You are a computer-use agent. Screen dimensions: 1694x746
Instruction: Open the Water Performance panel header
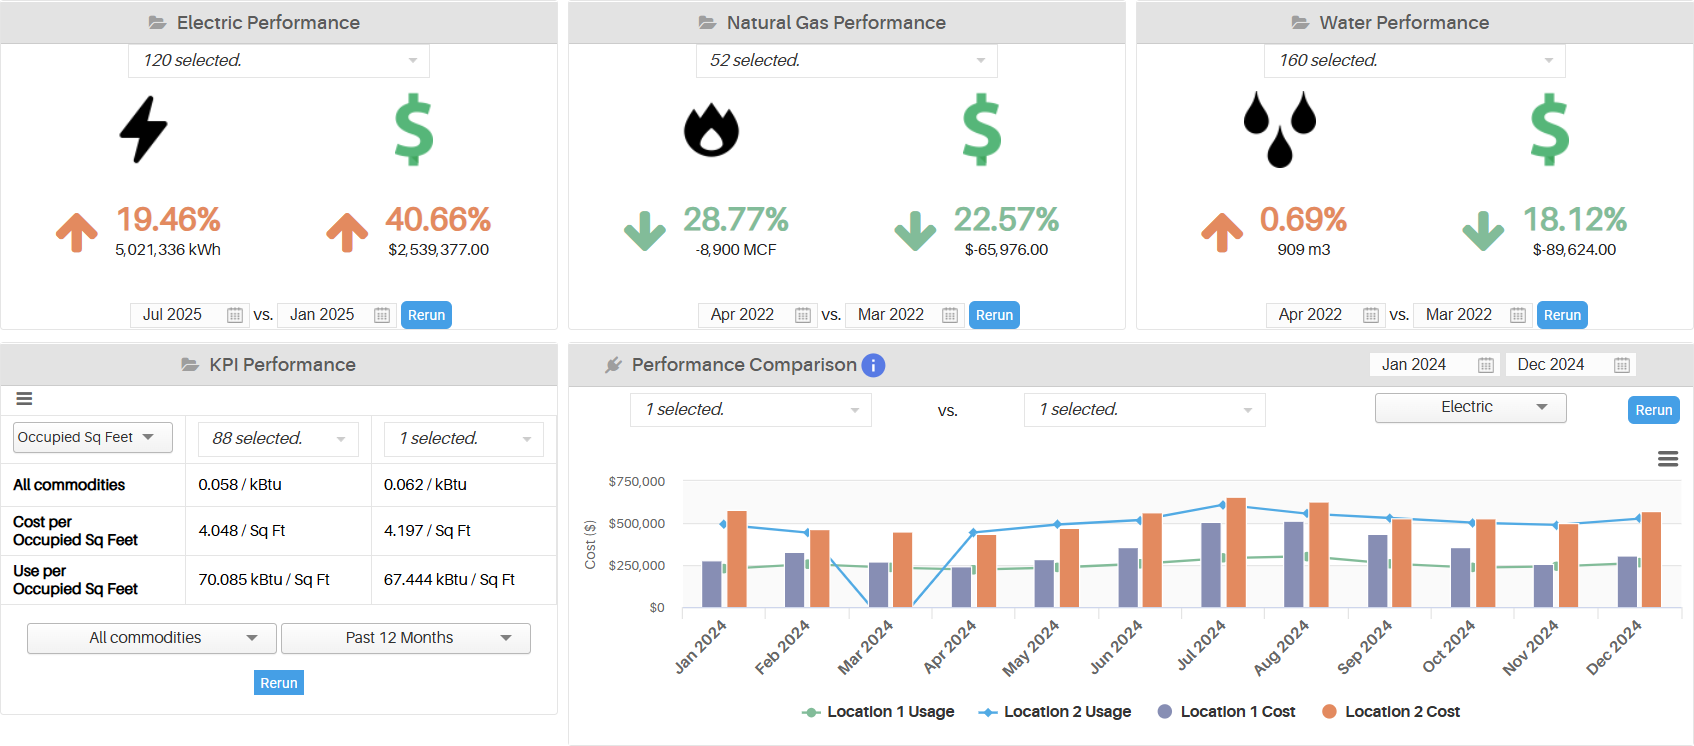1403,22
